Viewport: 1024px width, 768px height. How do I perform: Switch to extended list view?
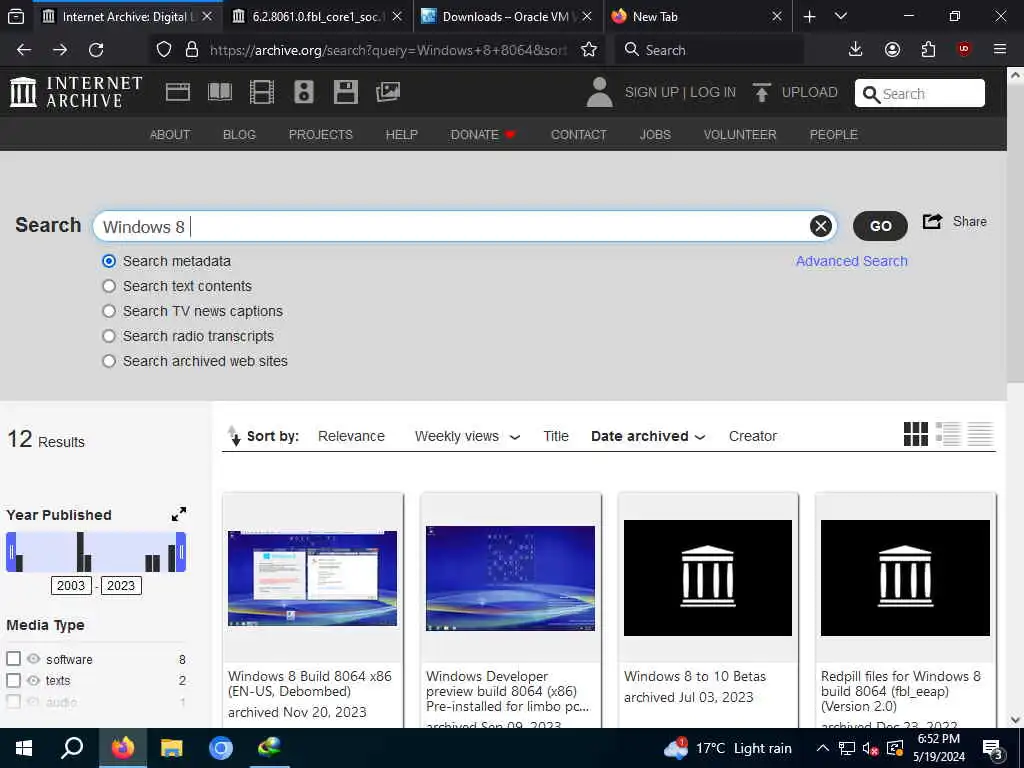coord(948,434)
